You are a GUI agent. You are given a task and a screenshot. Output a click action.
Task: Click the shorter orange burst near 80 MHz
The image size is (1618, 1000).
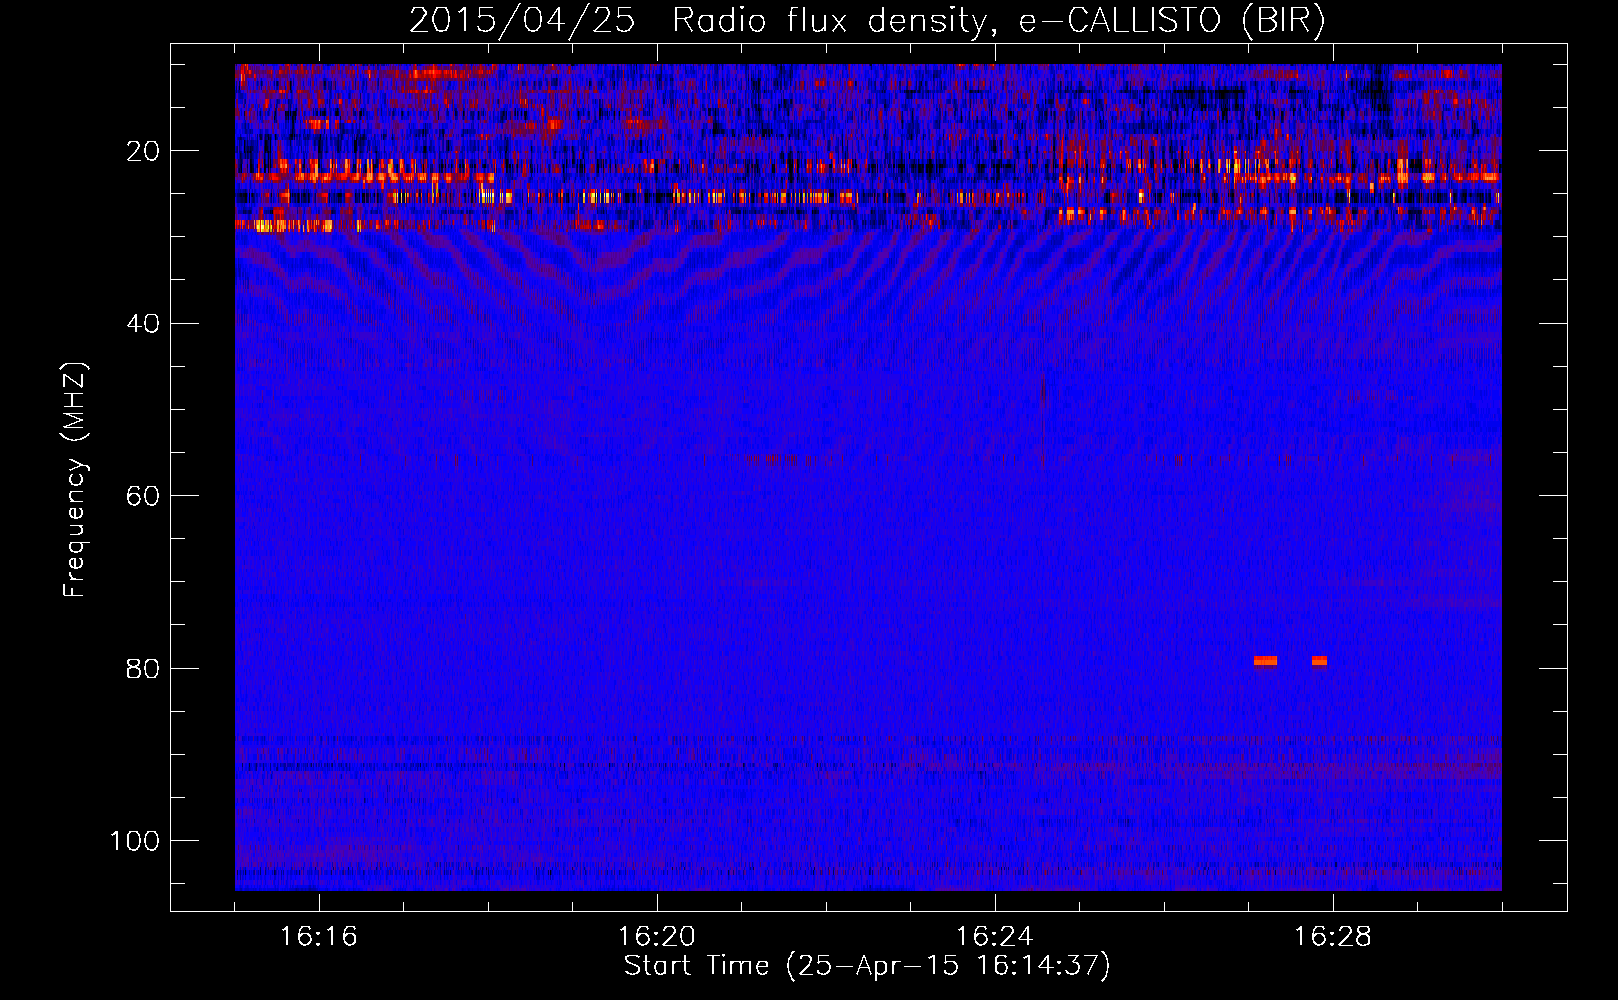point(1319,661)
